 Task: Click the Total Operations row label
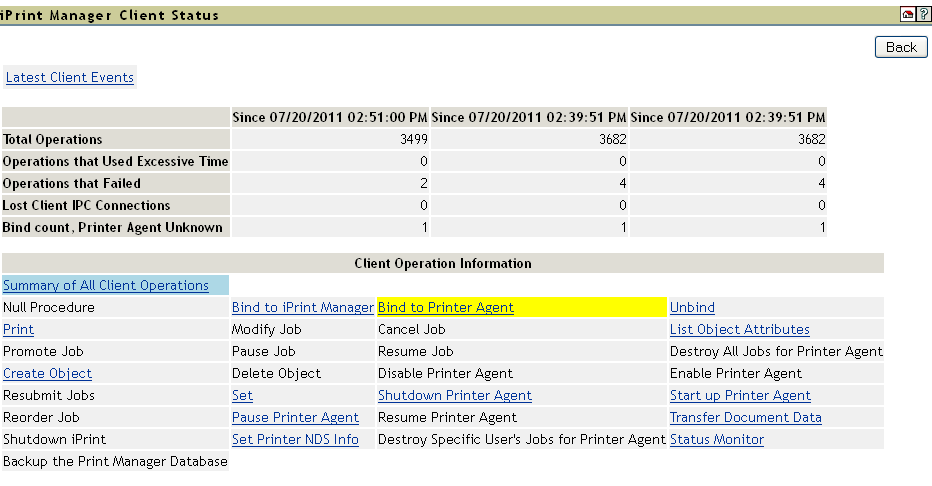click(x=53, y=139)
